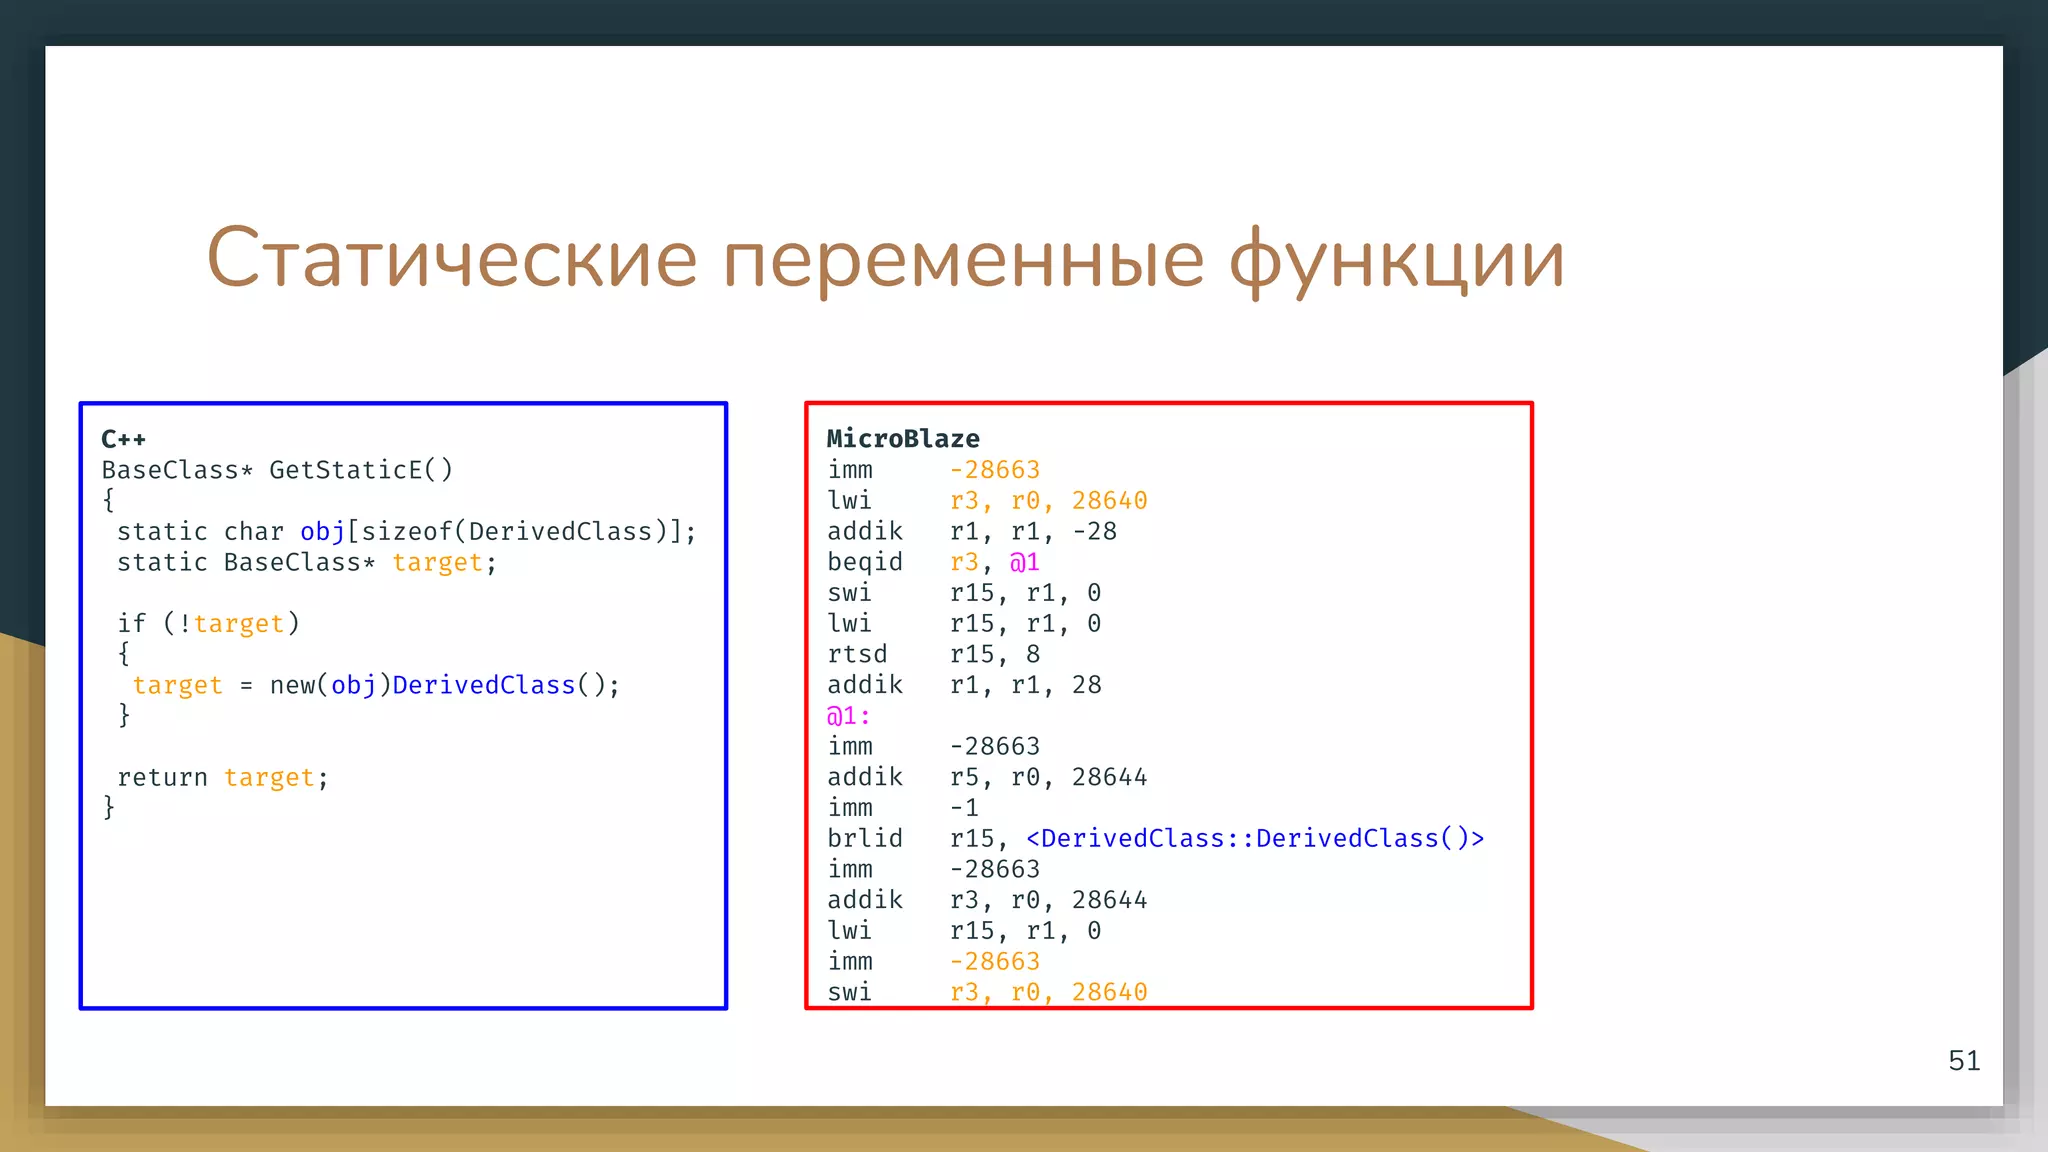Viewport: 2048px width, 1152px height.
Task: Click the line 'BaseClass* GetStaticE()'
Action: pos(277,470)
